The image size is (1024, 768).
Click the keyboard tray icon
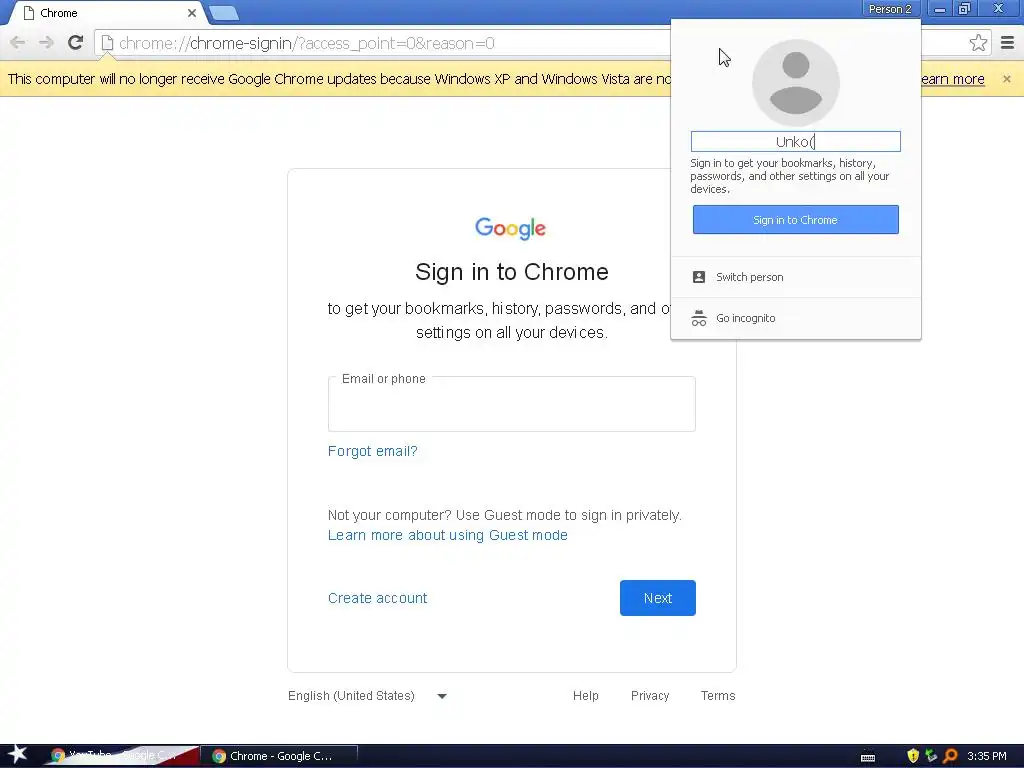(x=868, y=757)
